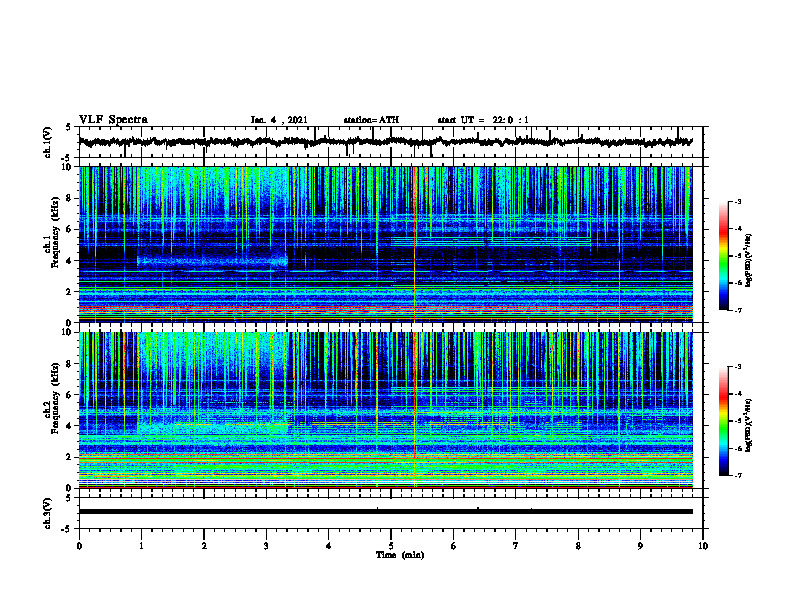Viewport: 792px width, 612px height.
Task: Click the "VLF Spectra" plot title
Action: click(113, 120)
